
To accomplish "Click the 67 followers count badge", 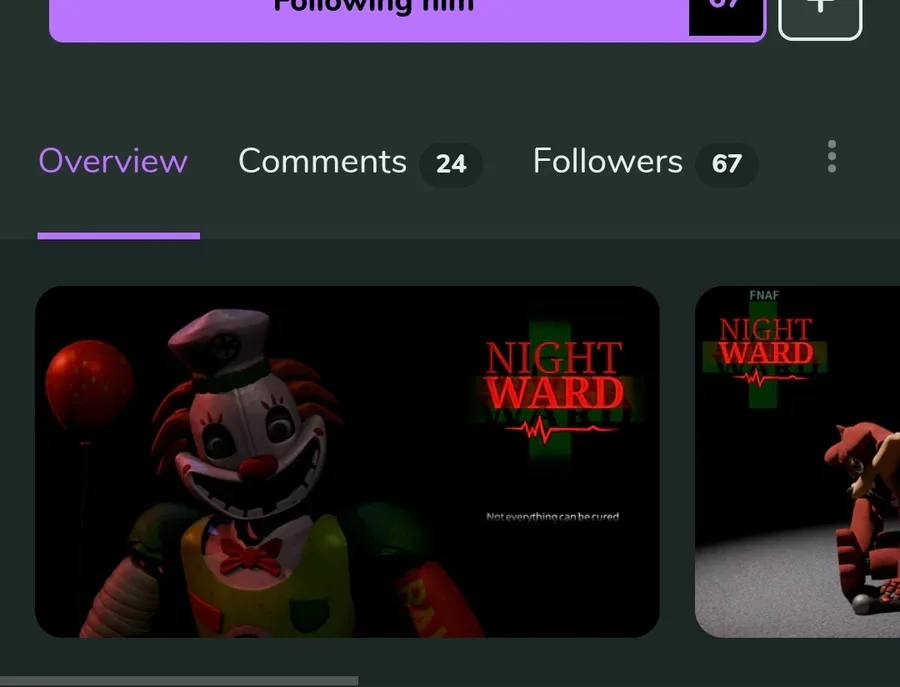I will click(727, 165).
